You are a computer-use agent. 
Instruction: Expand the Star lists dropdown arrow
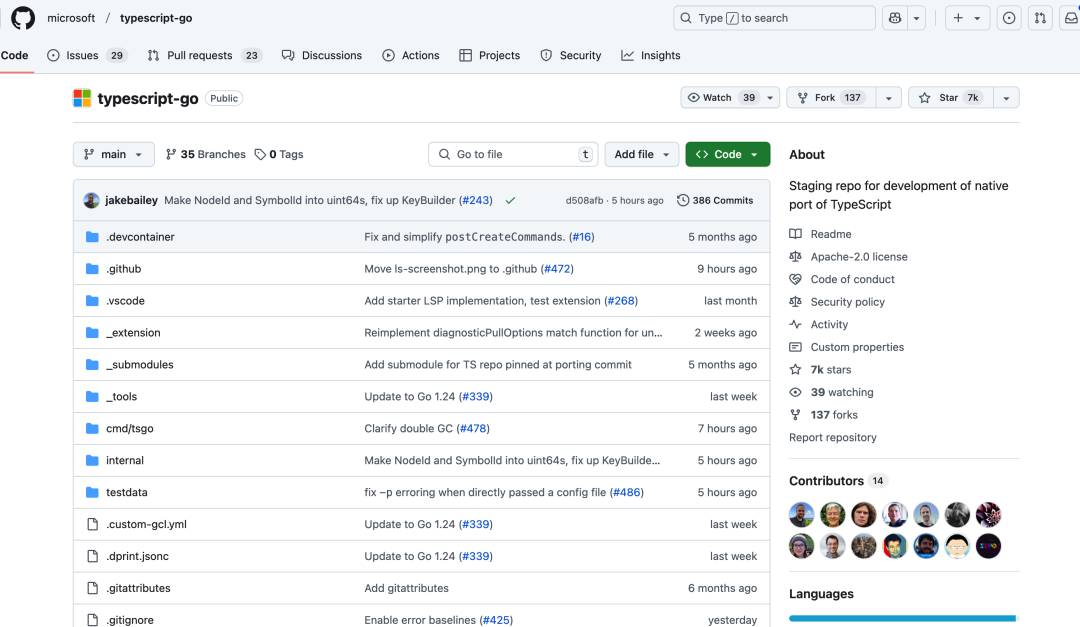(x=1006, y=98)
